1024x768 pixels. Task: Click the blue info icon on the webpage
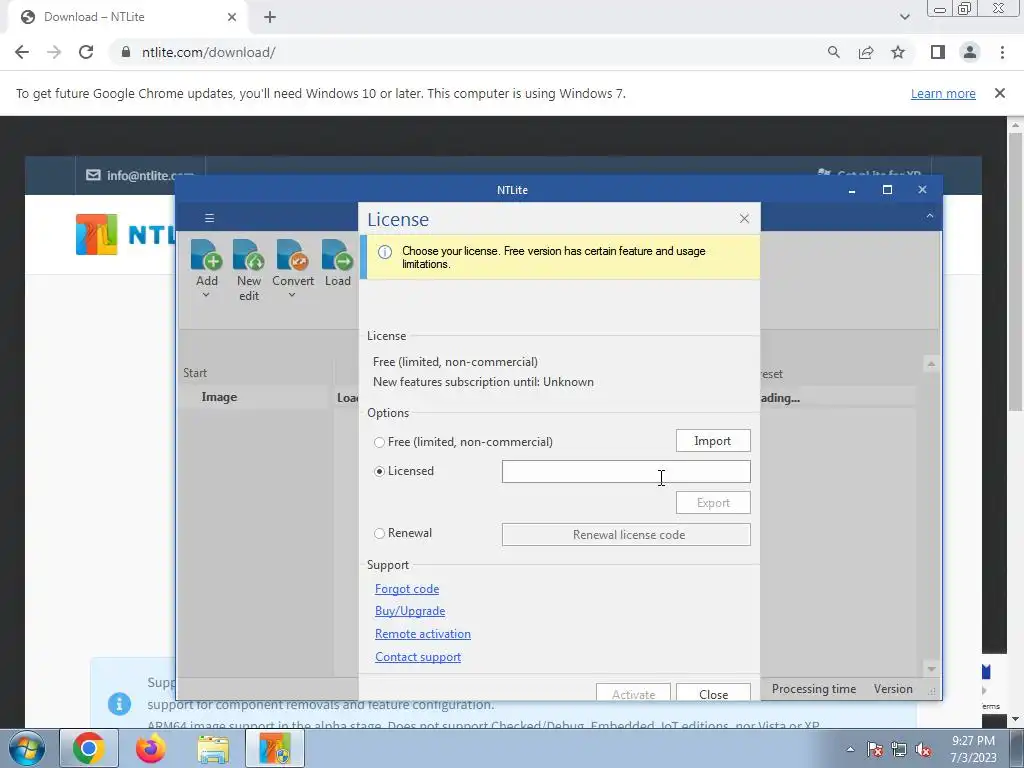(119, 704)
